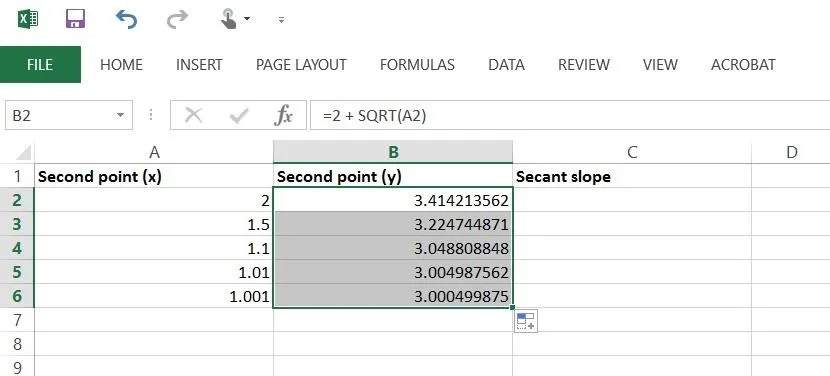
Task: Click the Excel application icon
Action: pos(28,20)
